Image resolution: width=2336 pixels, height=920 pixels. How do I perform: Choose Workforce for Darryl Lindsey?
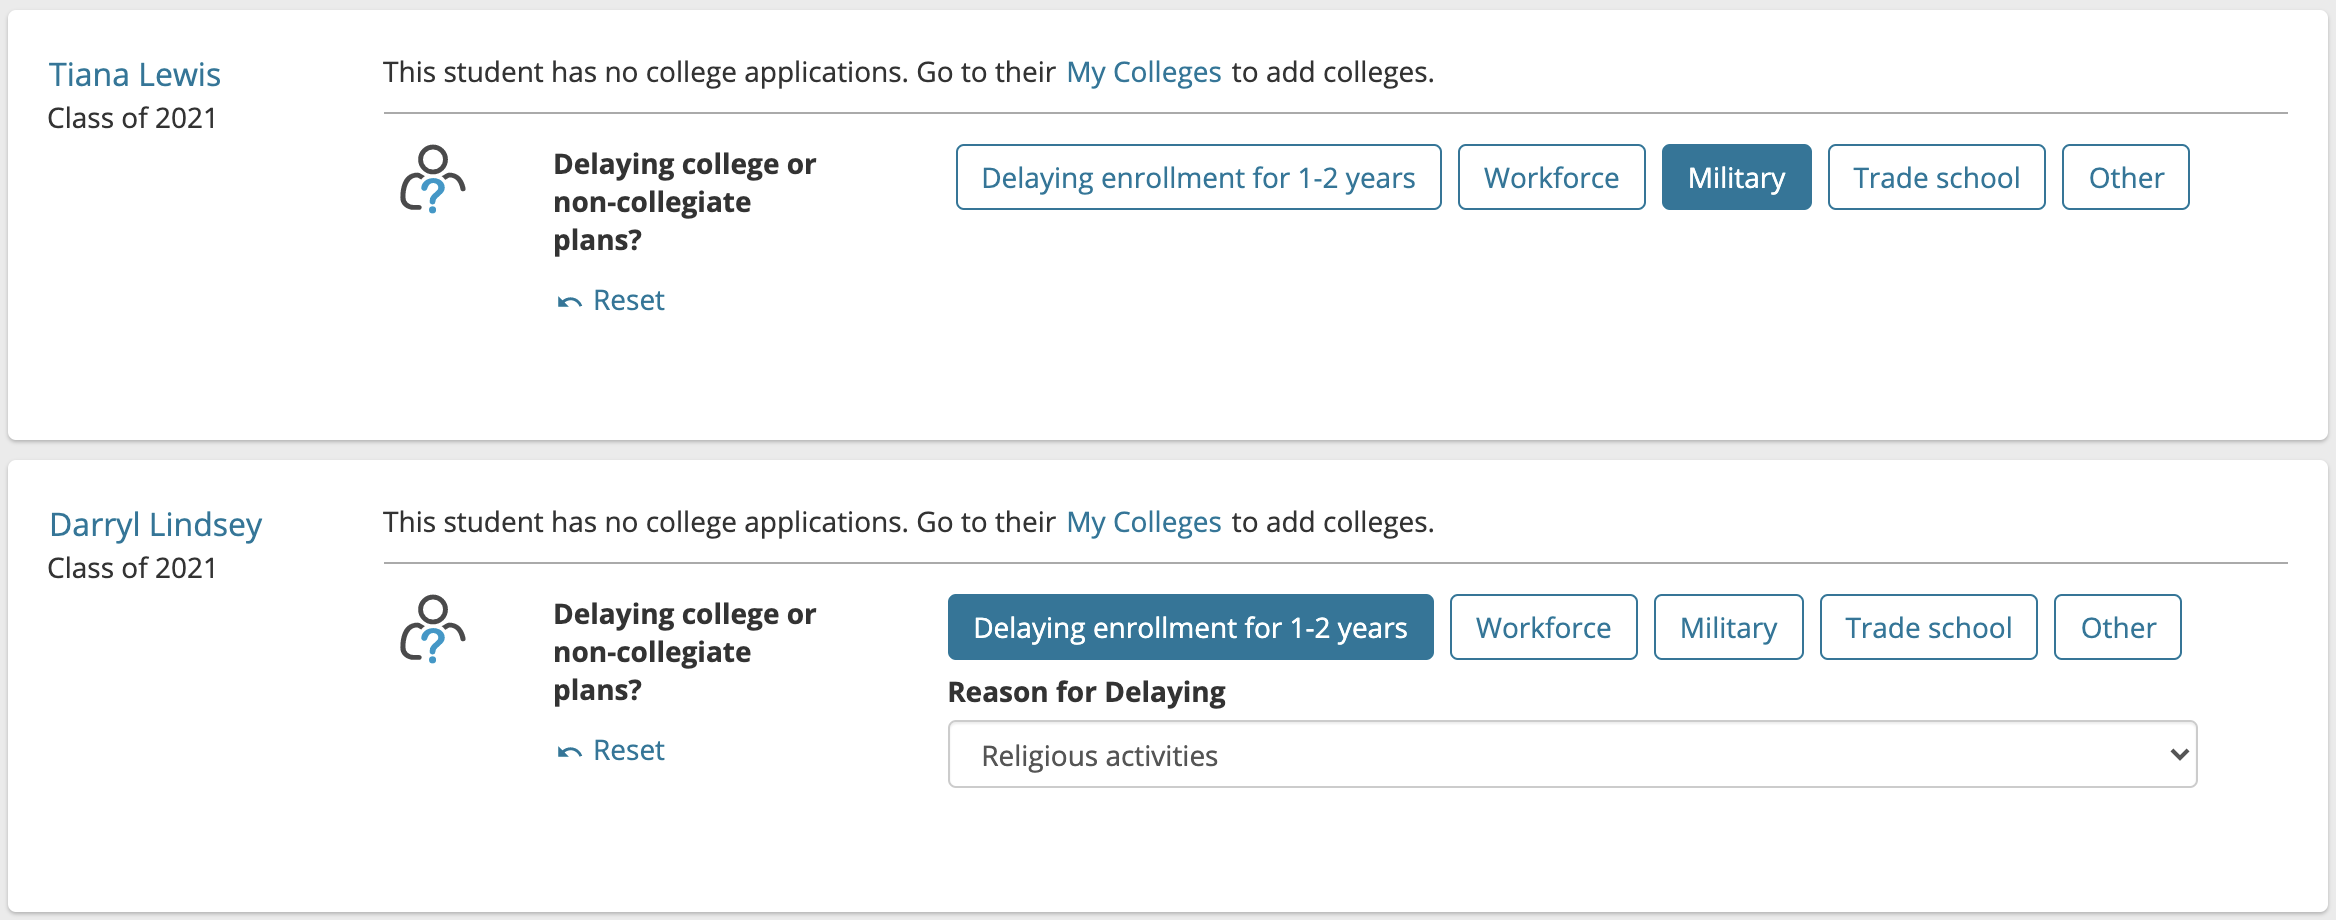click(x=1543, y=627)
